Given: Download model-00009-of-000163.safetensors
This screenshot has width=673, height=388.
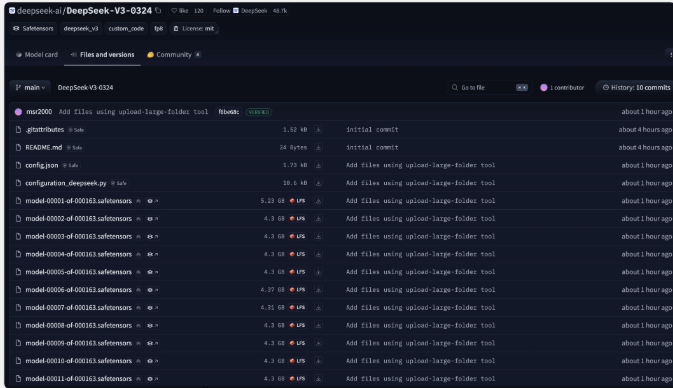Looking at the screenshot, I should [x=318, y=343].
